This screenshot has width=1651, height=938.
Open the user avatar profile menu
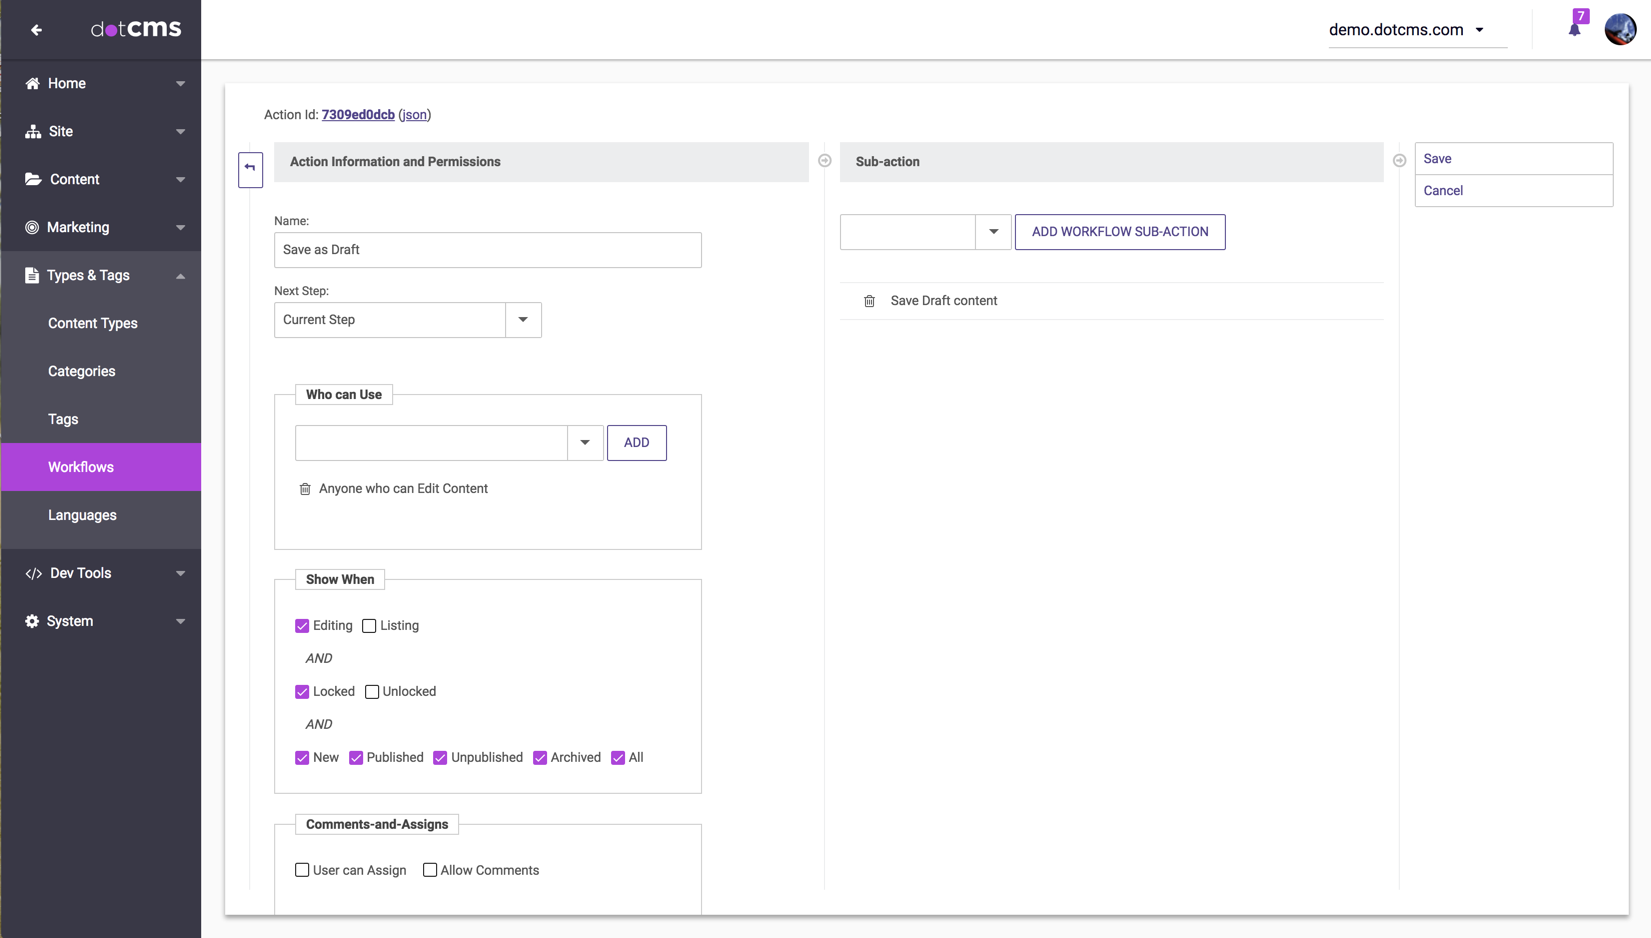pos(1620,29)
